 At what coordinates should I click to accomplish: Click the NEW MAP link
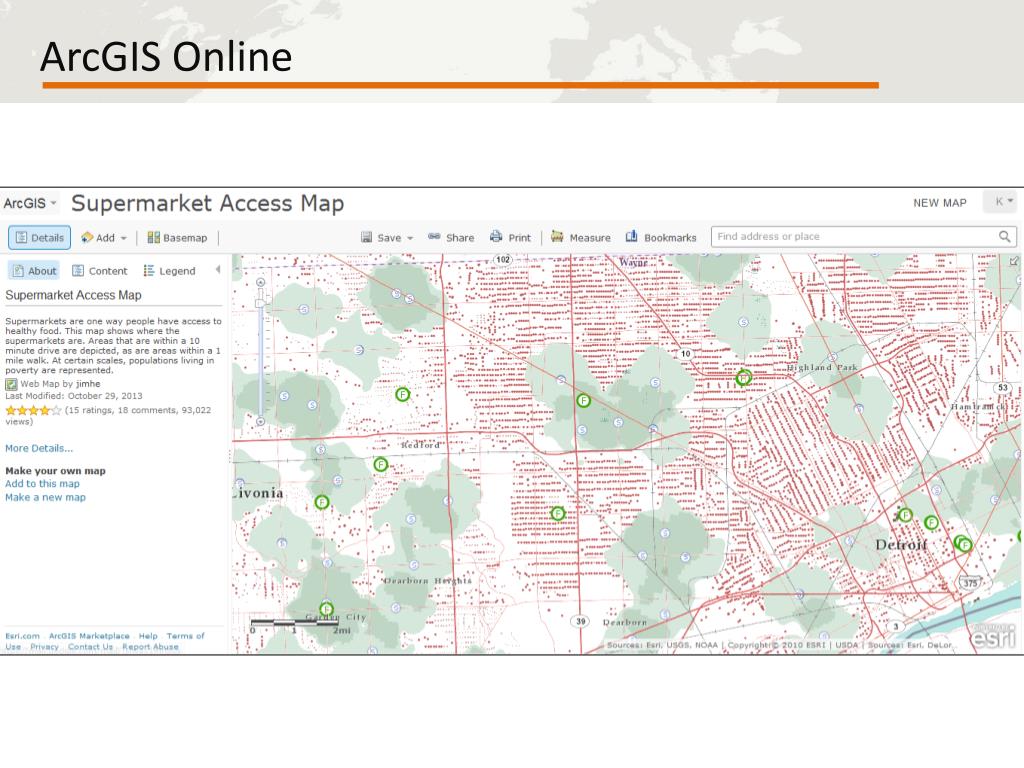[940, 203]
